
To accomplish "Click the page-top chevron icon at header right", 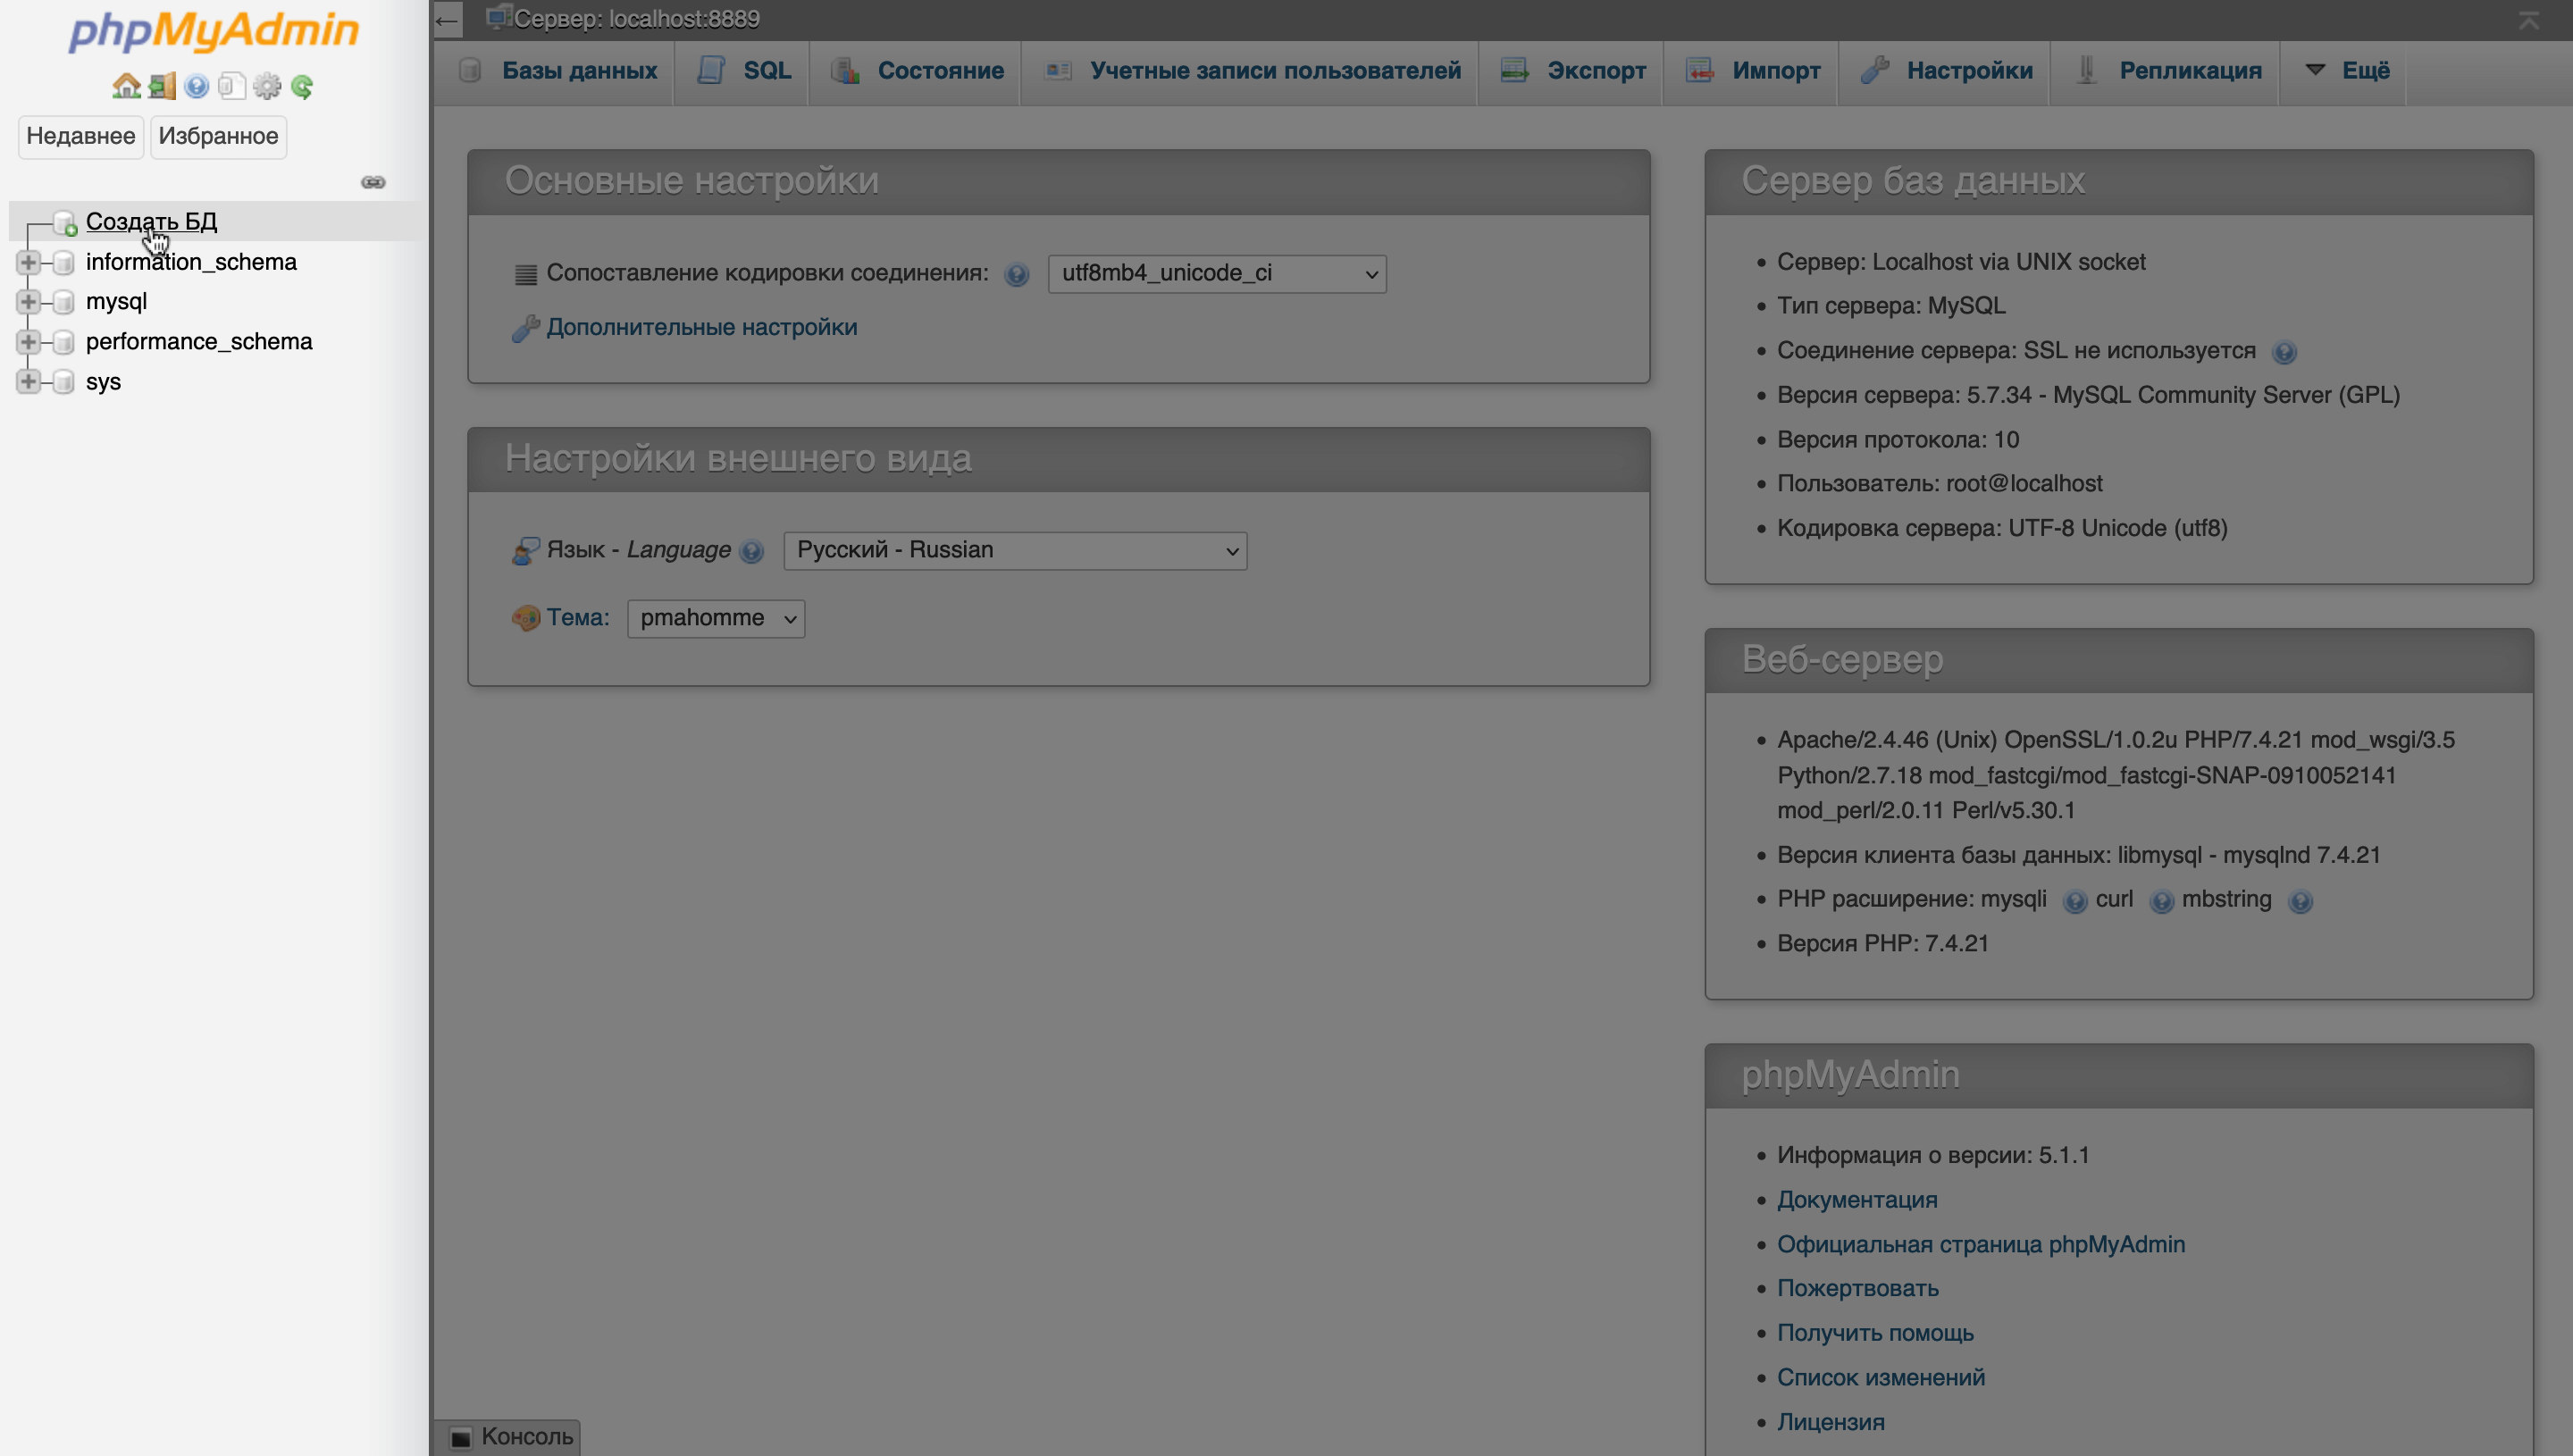I will coord(2529,20).
